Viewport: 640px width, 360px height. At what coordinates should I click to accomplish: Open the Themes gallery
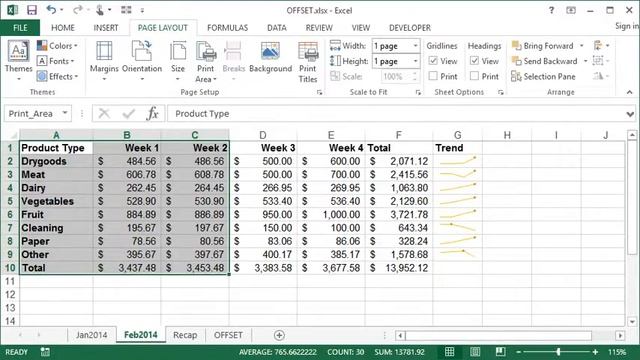click(x=18, y=60)
